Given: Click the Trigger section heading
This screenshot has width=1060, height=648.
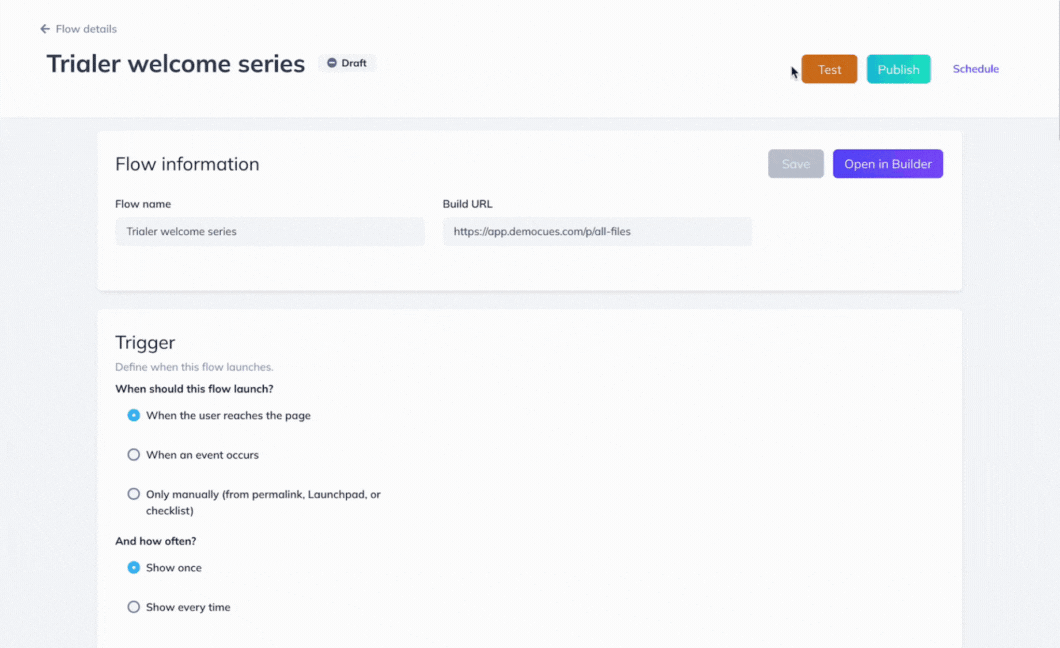Looking at the screenshot, I should click(145, 343).
